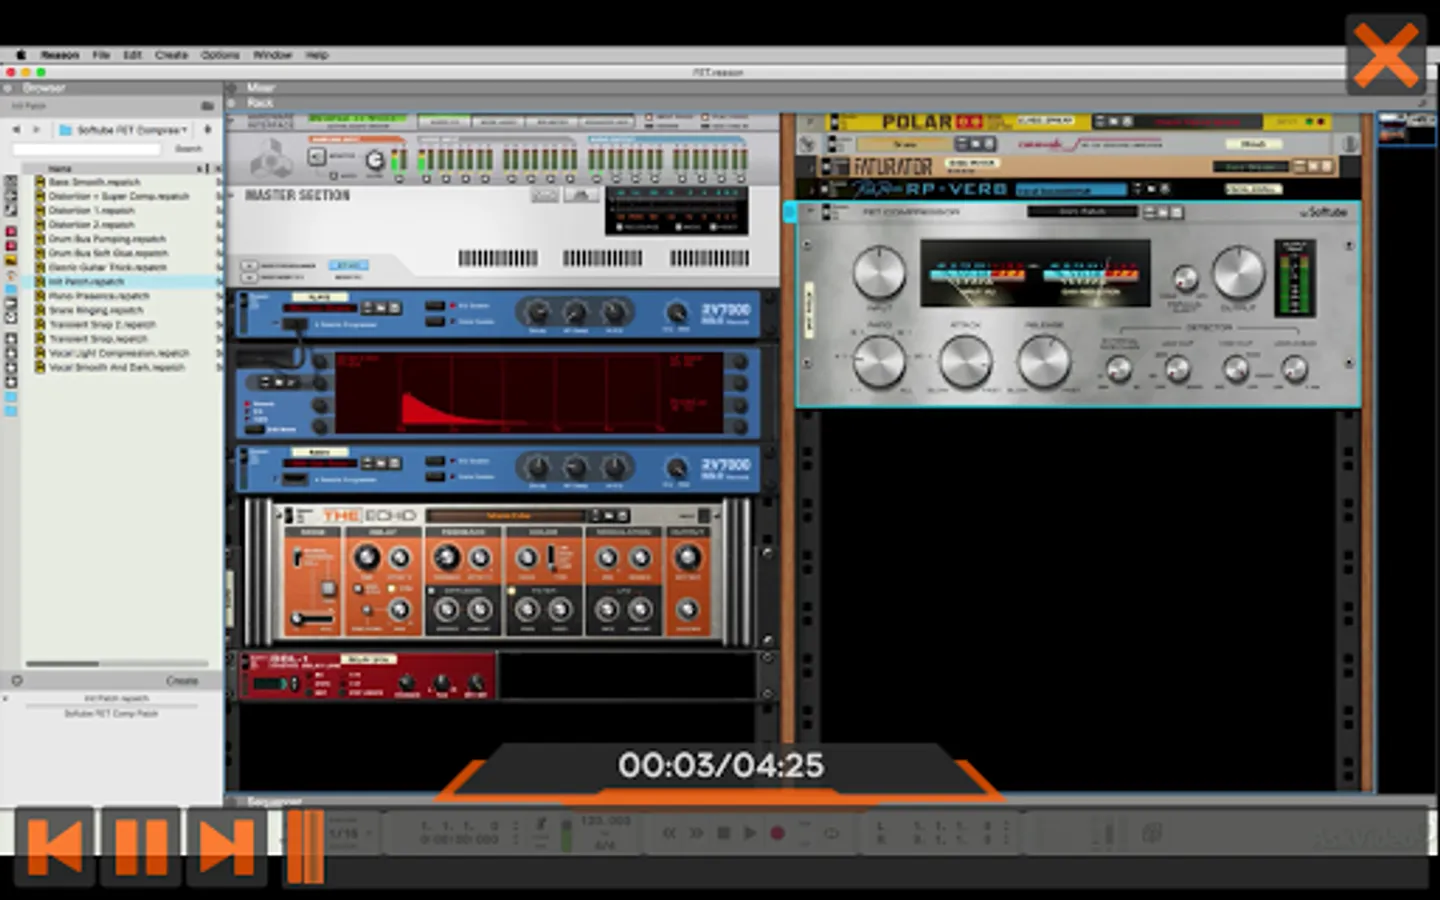Click the FET Compressor Ratio knob
Image resolution: width=1440 pixels, height=900 pixels.
click(879, 361)
